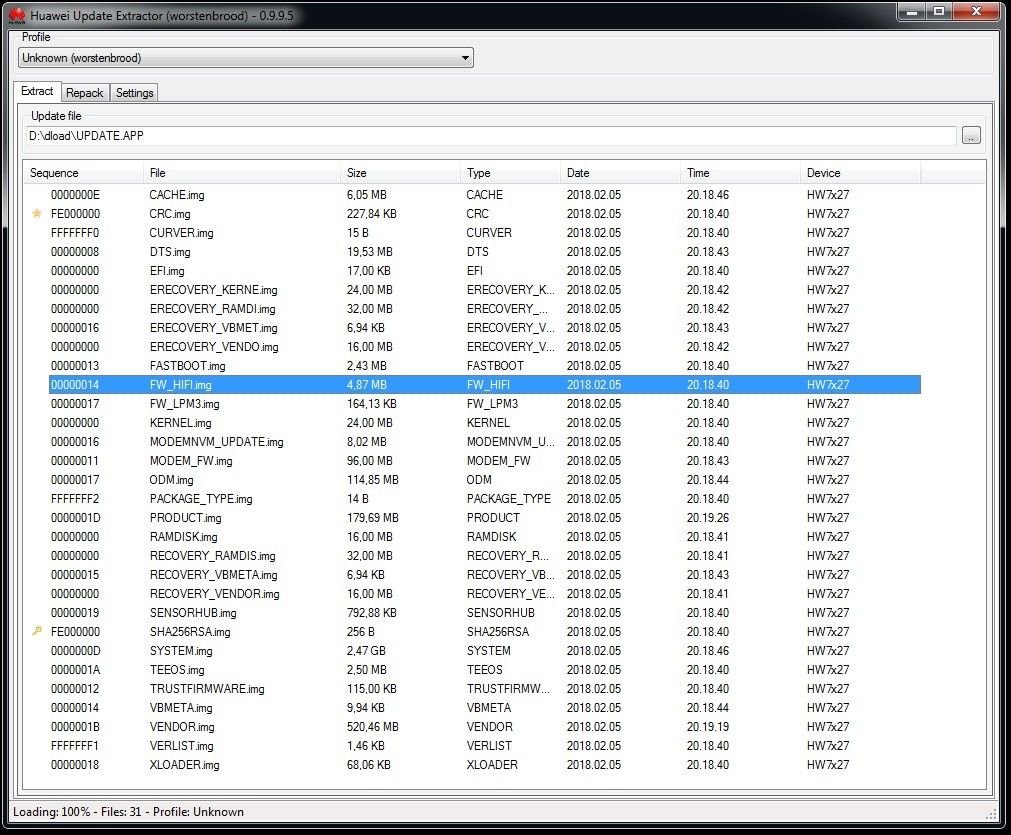Sort by the Date column header
The width and height of the screenshot is (1011, 835).
tap(620, 173)
